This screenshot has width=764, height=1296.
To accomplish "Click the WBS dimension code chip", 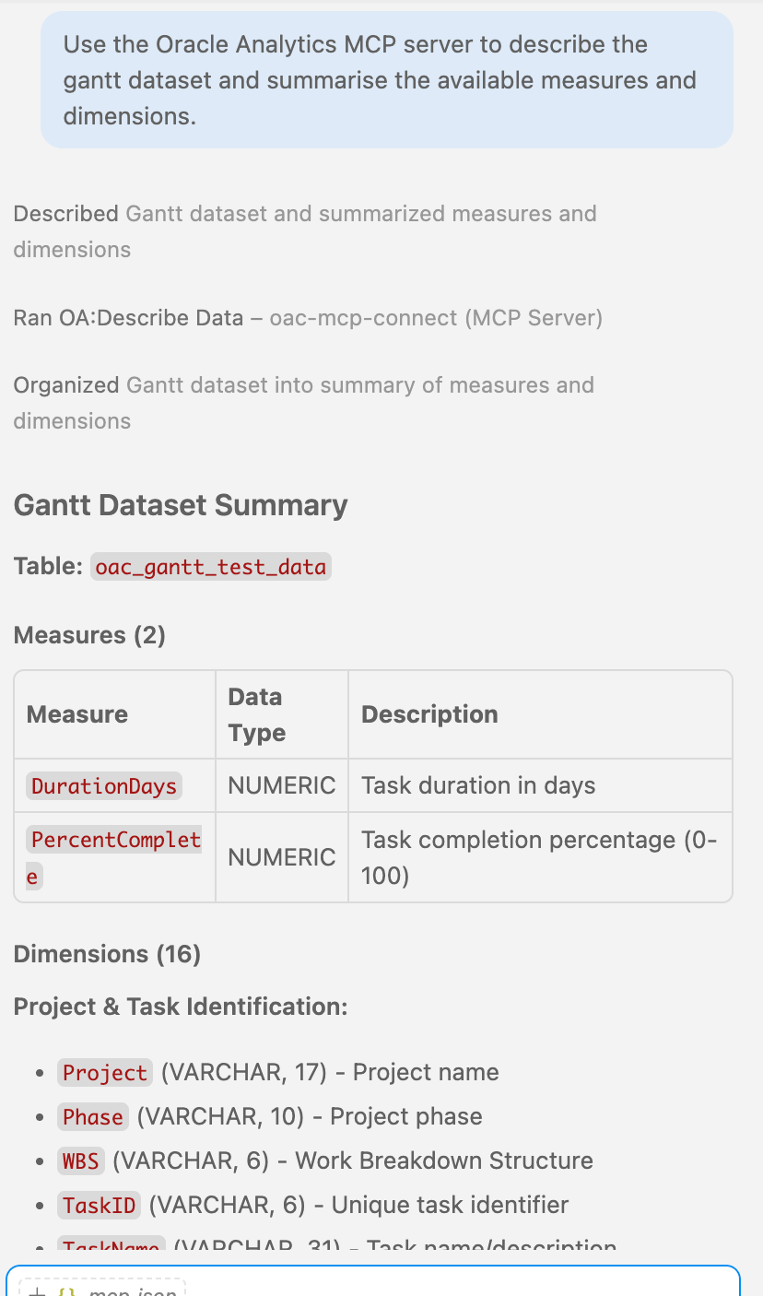I will click(x=81, y=1161).
